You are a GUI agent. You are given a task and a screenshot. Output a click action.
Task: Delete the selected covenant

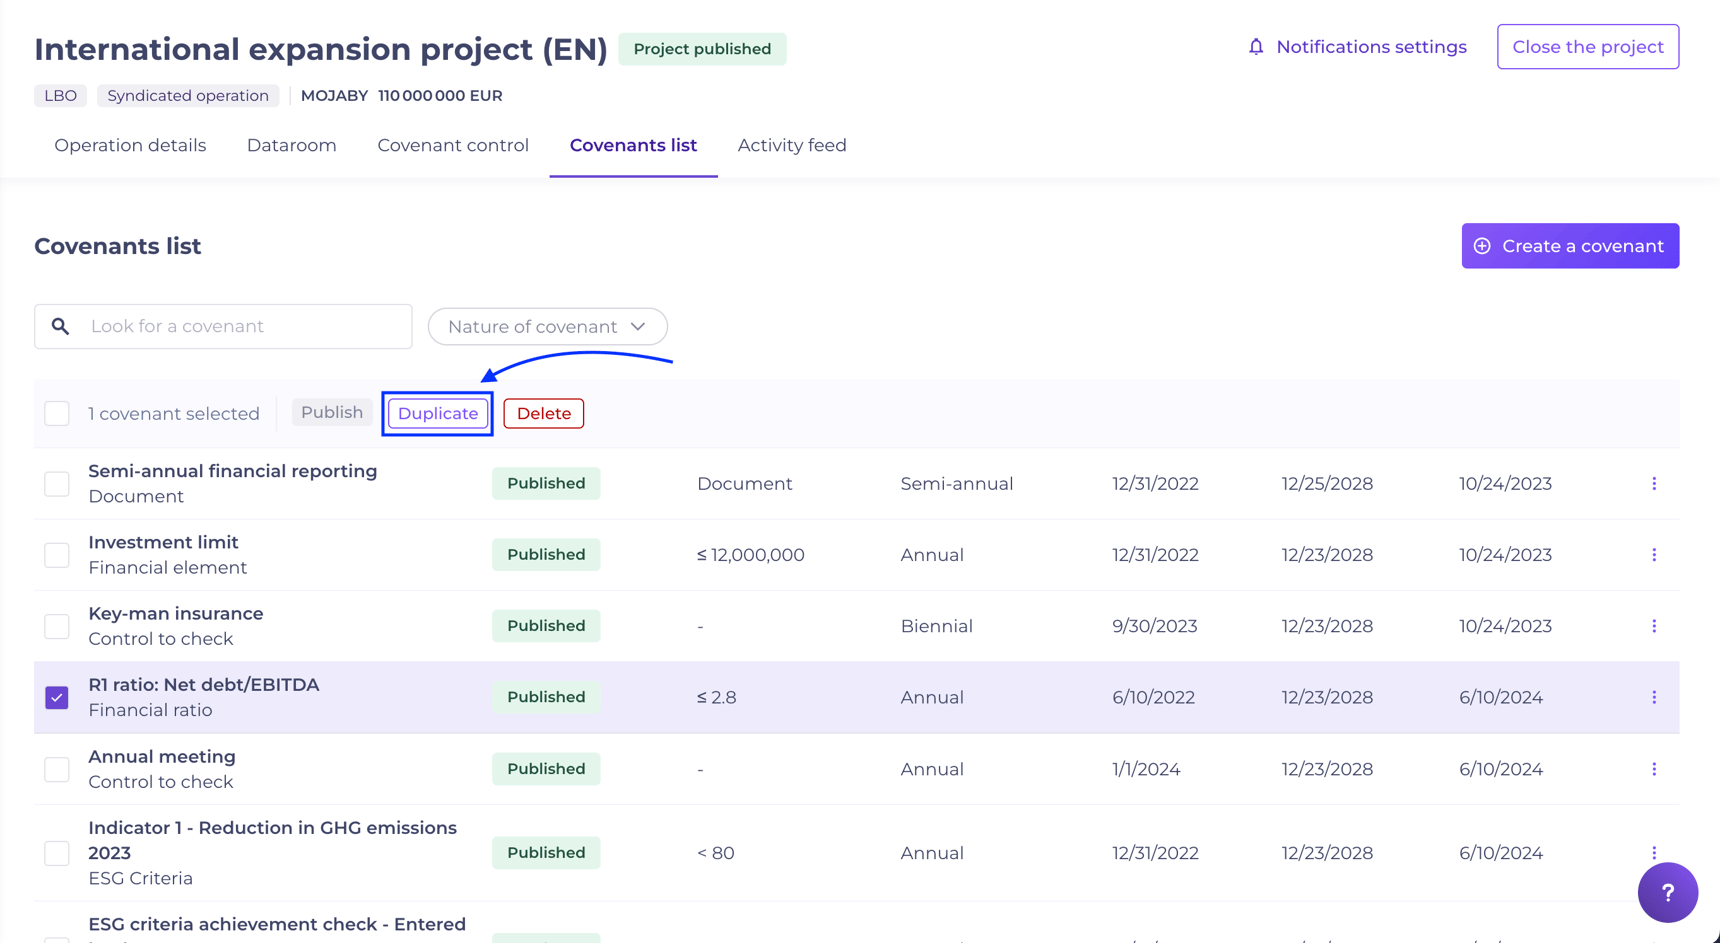click(x=543, y=413)
